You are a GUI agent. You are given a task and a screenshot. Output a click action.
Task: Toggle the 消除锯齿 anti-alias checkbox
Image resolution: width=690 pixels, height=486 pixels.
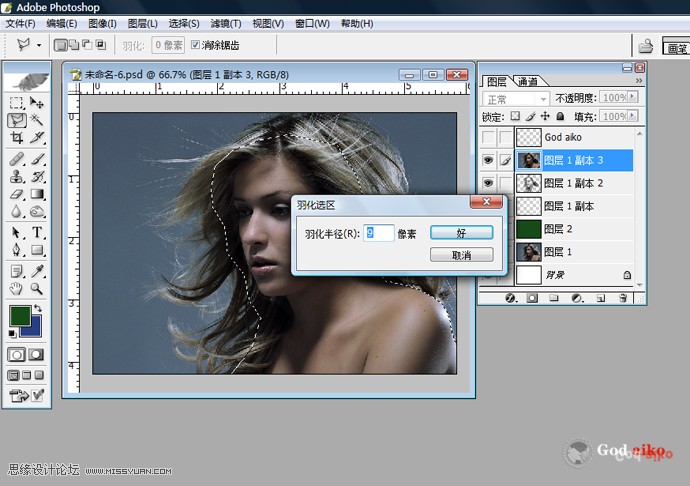(196, 45)
